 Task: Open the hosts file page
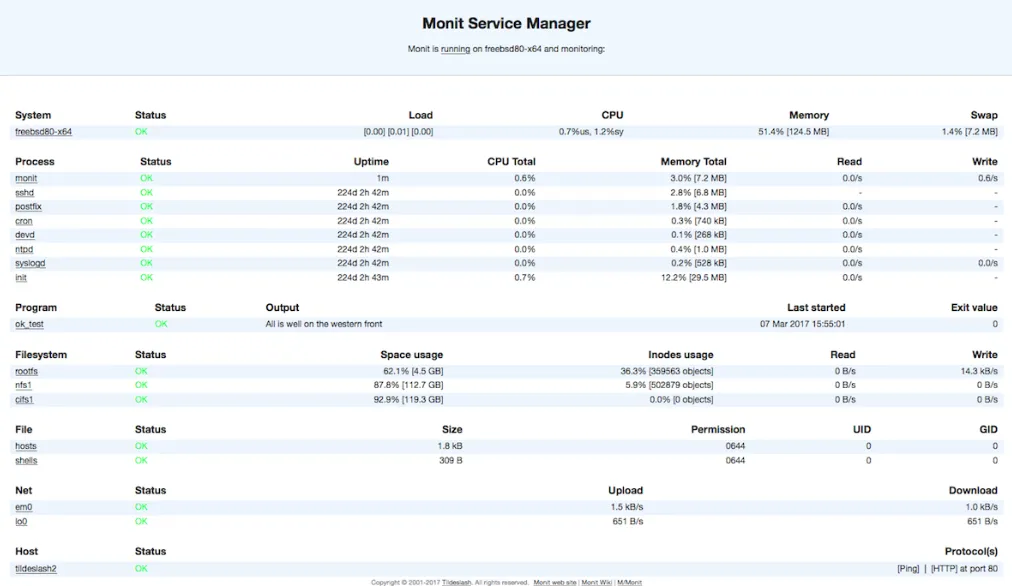tap(26, 446)
